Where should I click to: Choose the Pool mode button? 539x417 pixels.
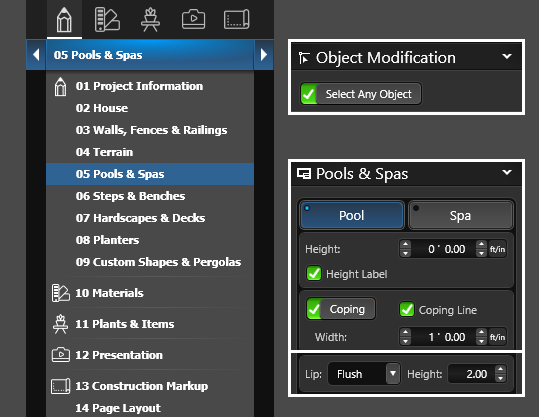tap(352, 215)
